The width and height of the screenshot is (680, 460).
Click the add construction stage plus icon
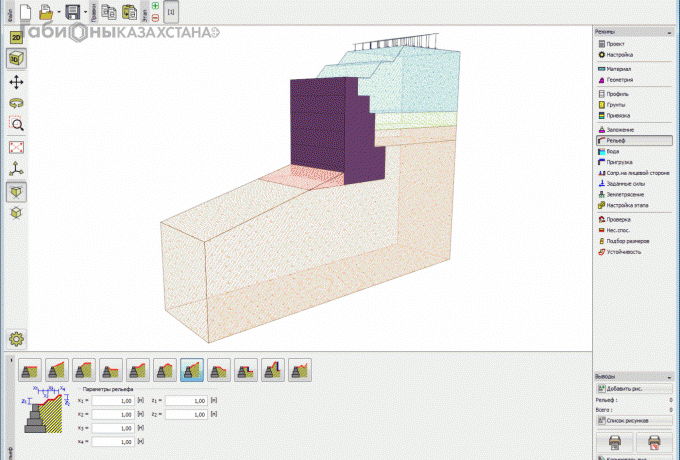[155, 6]
